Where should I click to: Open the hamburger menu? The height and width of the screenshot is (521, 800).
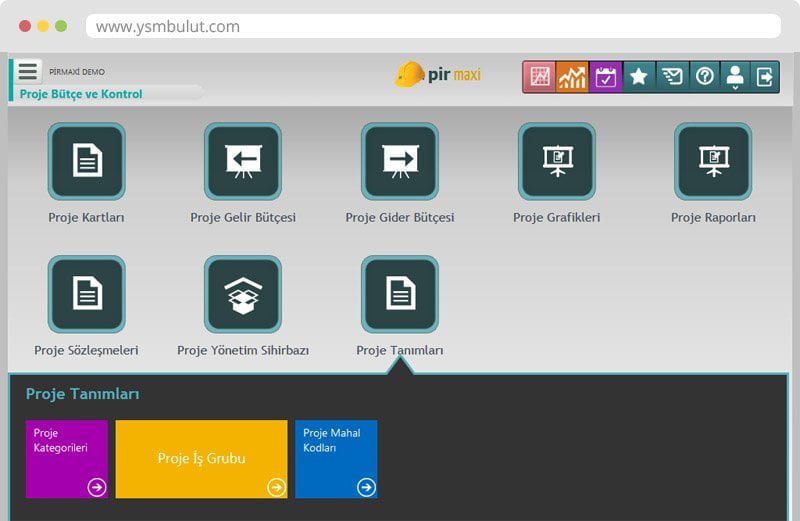click(x=28, y=72)
